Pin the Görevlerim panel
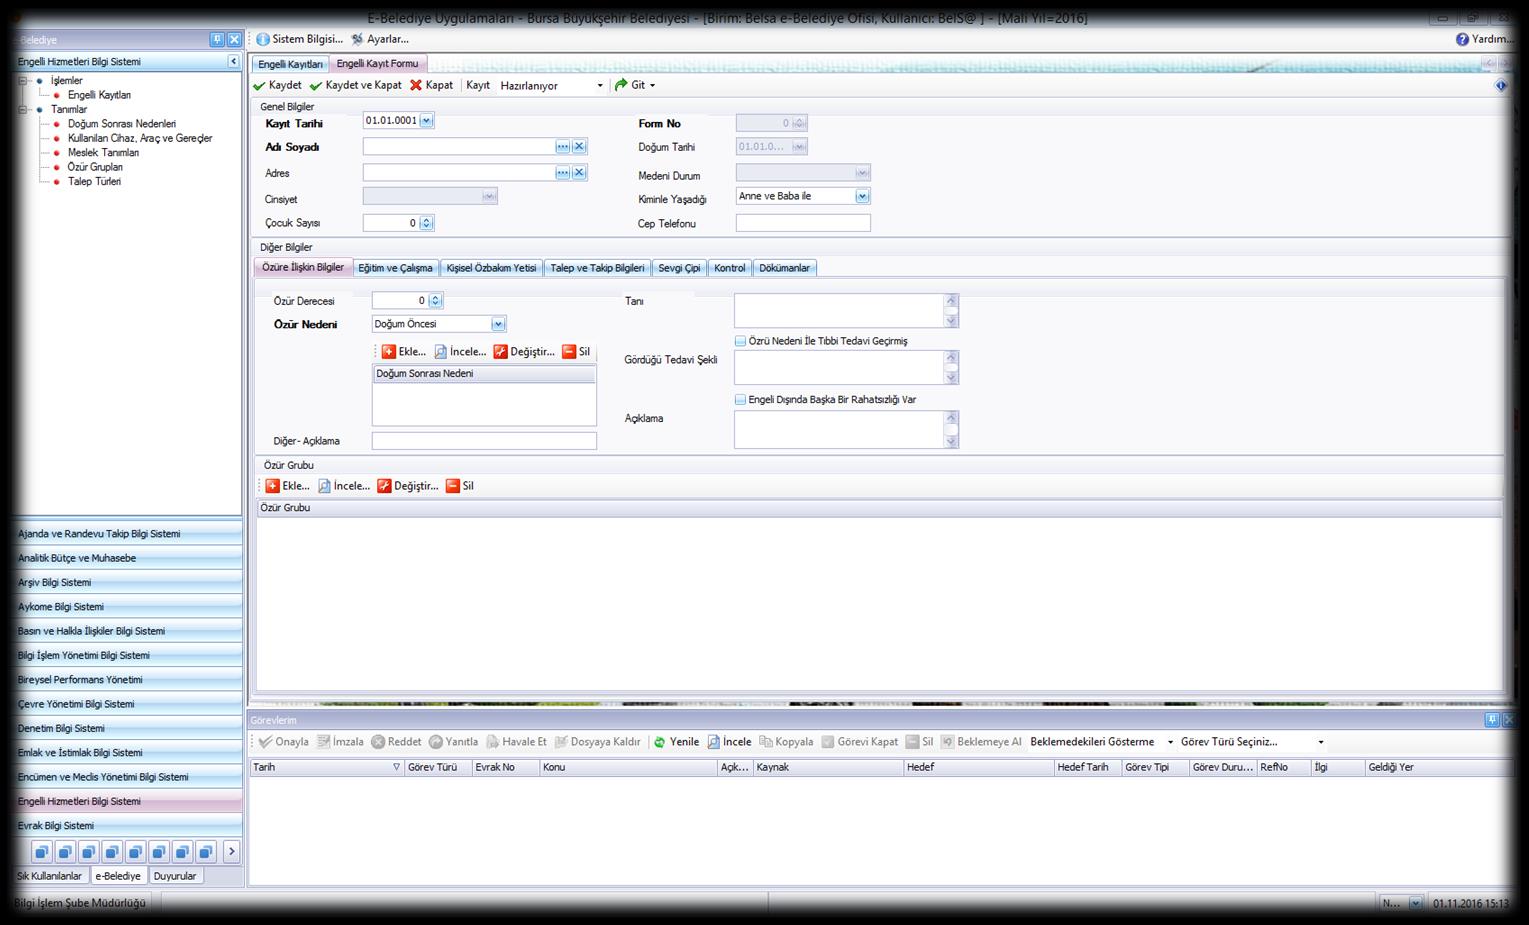The width and height of the screenshot is (1529, 925). [1491, 720]
